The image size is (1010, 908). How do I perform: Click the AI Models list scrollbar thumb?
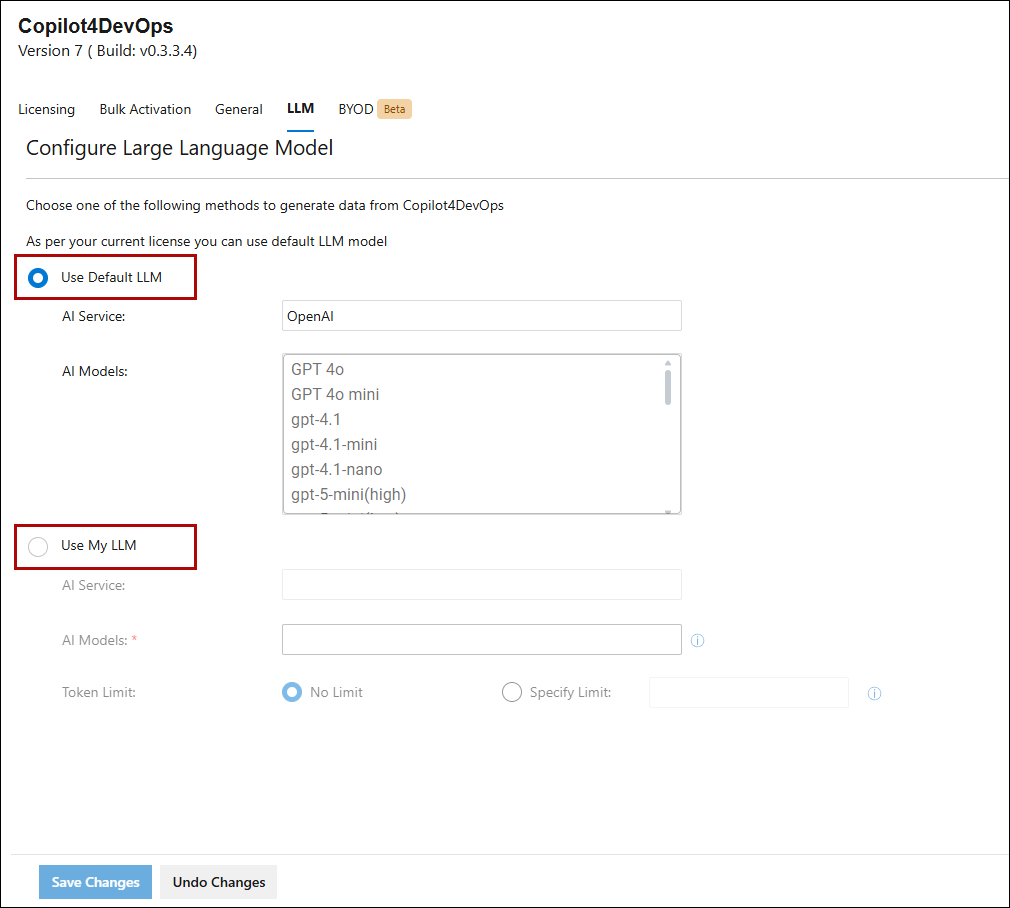coord(668,387)
